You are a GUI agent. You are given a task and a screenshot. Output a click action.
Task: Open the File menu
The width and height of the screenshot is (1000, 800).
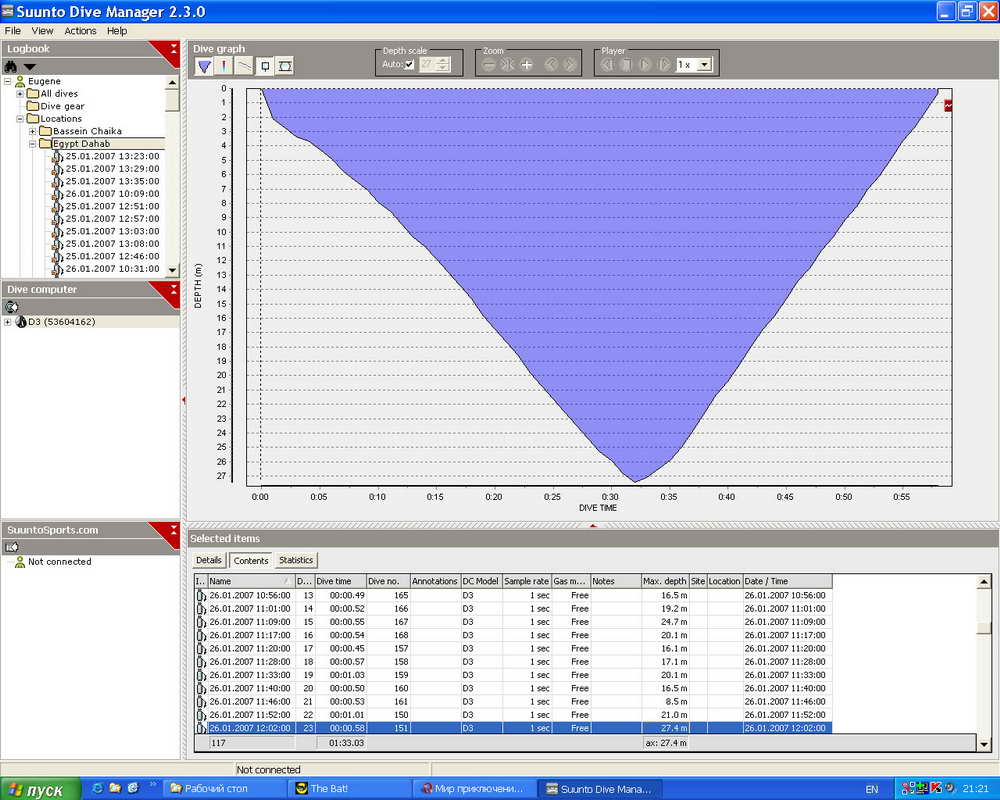pyautogui.click(x=13, y=31)
